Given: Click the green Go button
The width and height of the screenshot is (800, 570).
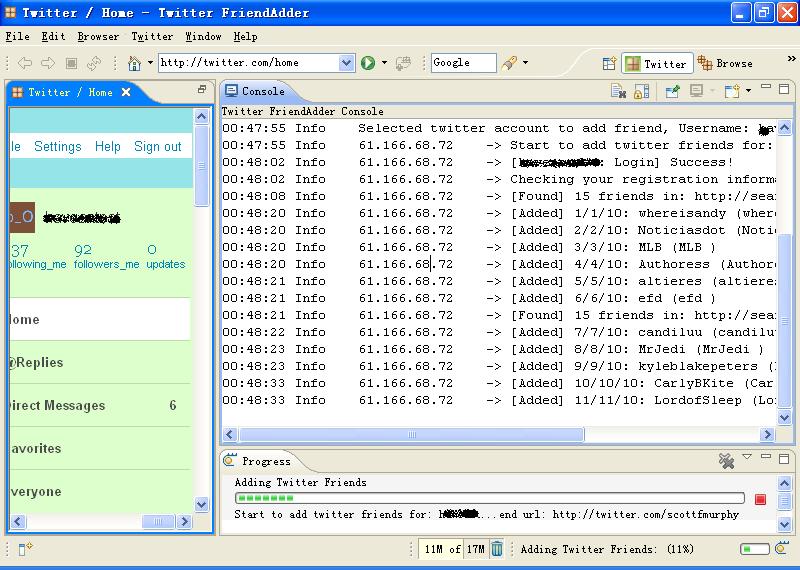Looking at the screenshot, I should tap(368, 63).
